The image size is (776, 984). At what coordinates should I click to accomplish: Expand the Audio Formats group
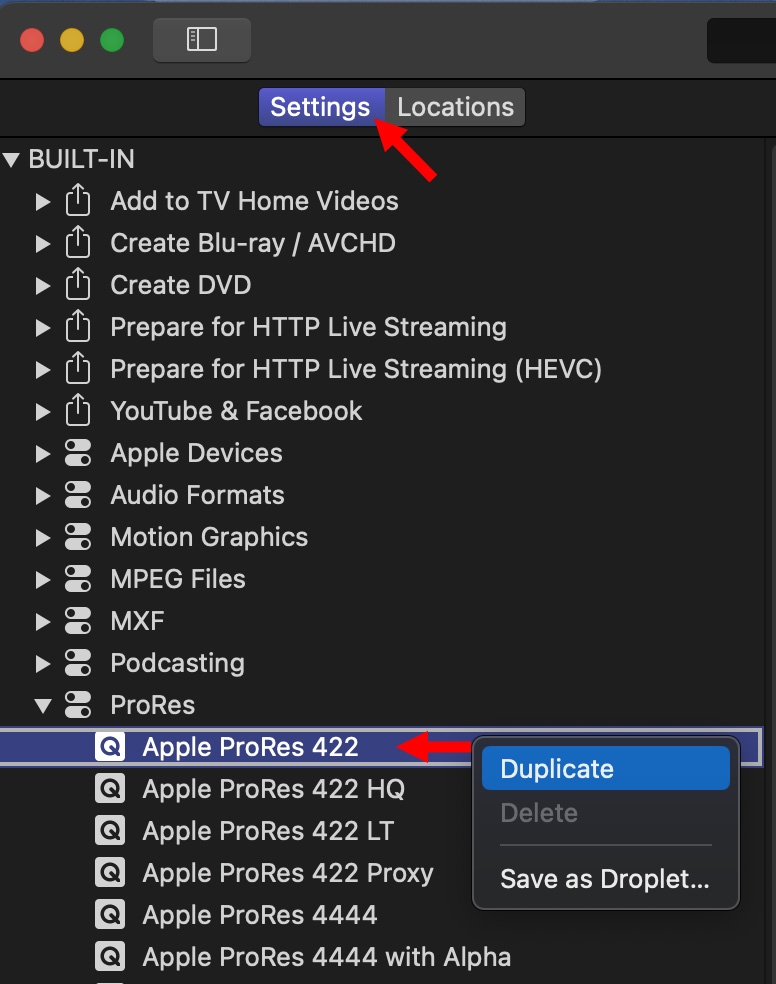point(43,496)
